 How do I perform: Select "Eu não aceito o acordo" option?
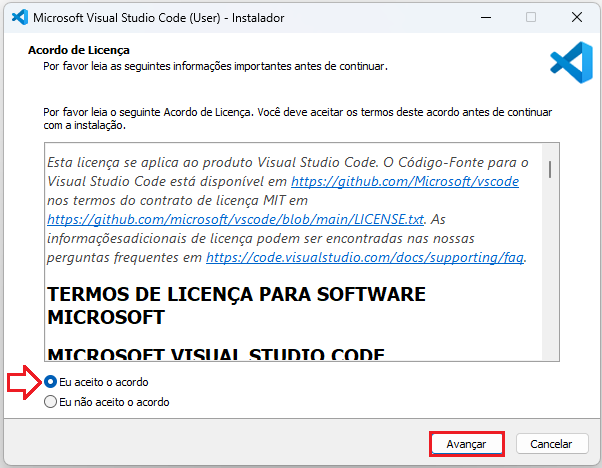(x=50, y=402)
